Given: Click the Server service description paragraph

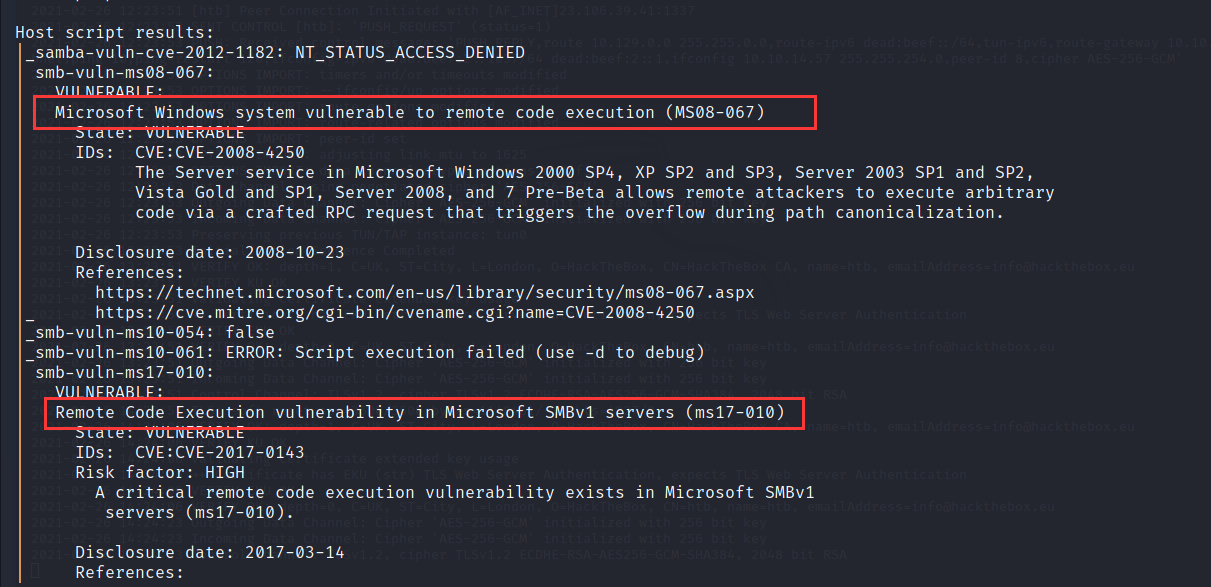Looking at the screenshot, I should pos(594,192).
